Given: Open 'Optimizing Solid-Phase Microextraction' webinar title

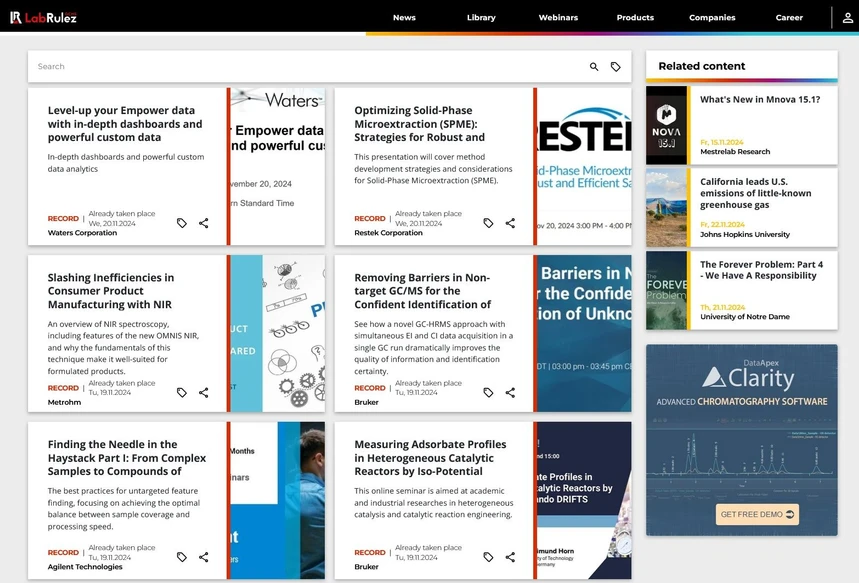Looking at the screenshot, I should pos(420,124).
